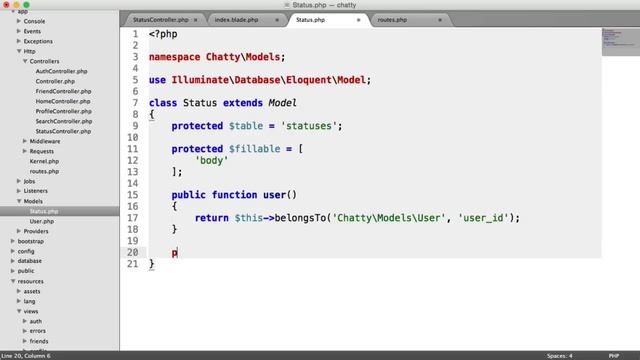This screenshot has height=360, width=640.
Task: Open routes.php in sidebar tree
Action: point(44,171)
